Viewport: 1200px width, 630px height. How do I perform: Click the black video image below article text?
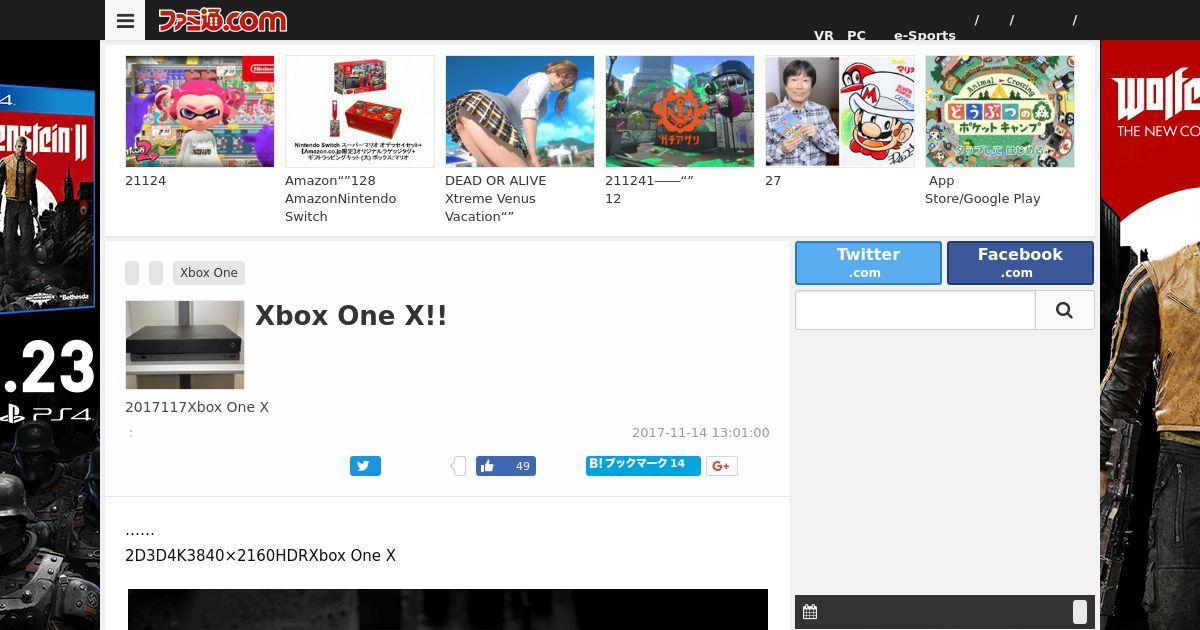click(x=448, y=610)
